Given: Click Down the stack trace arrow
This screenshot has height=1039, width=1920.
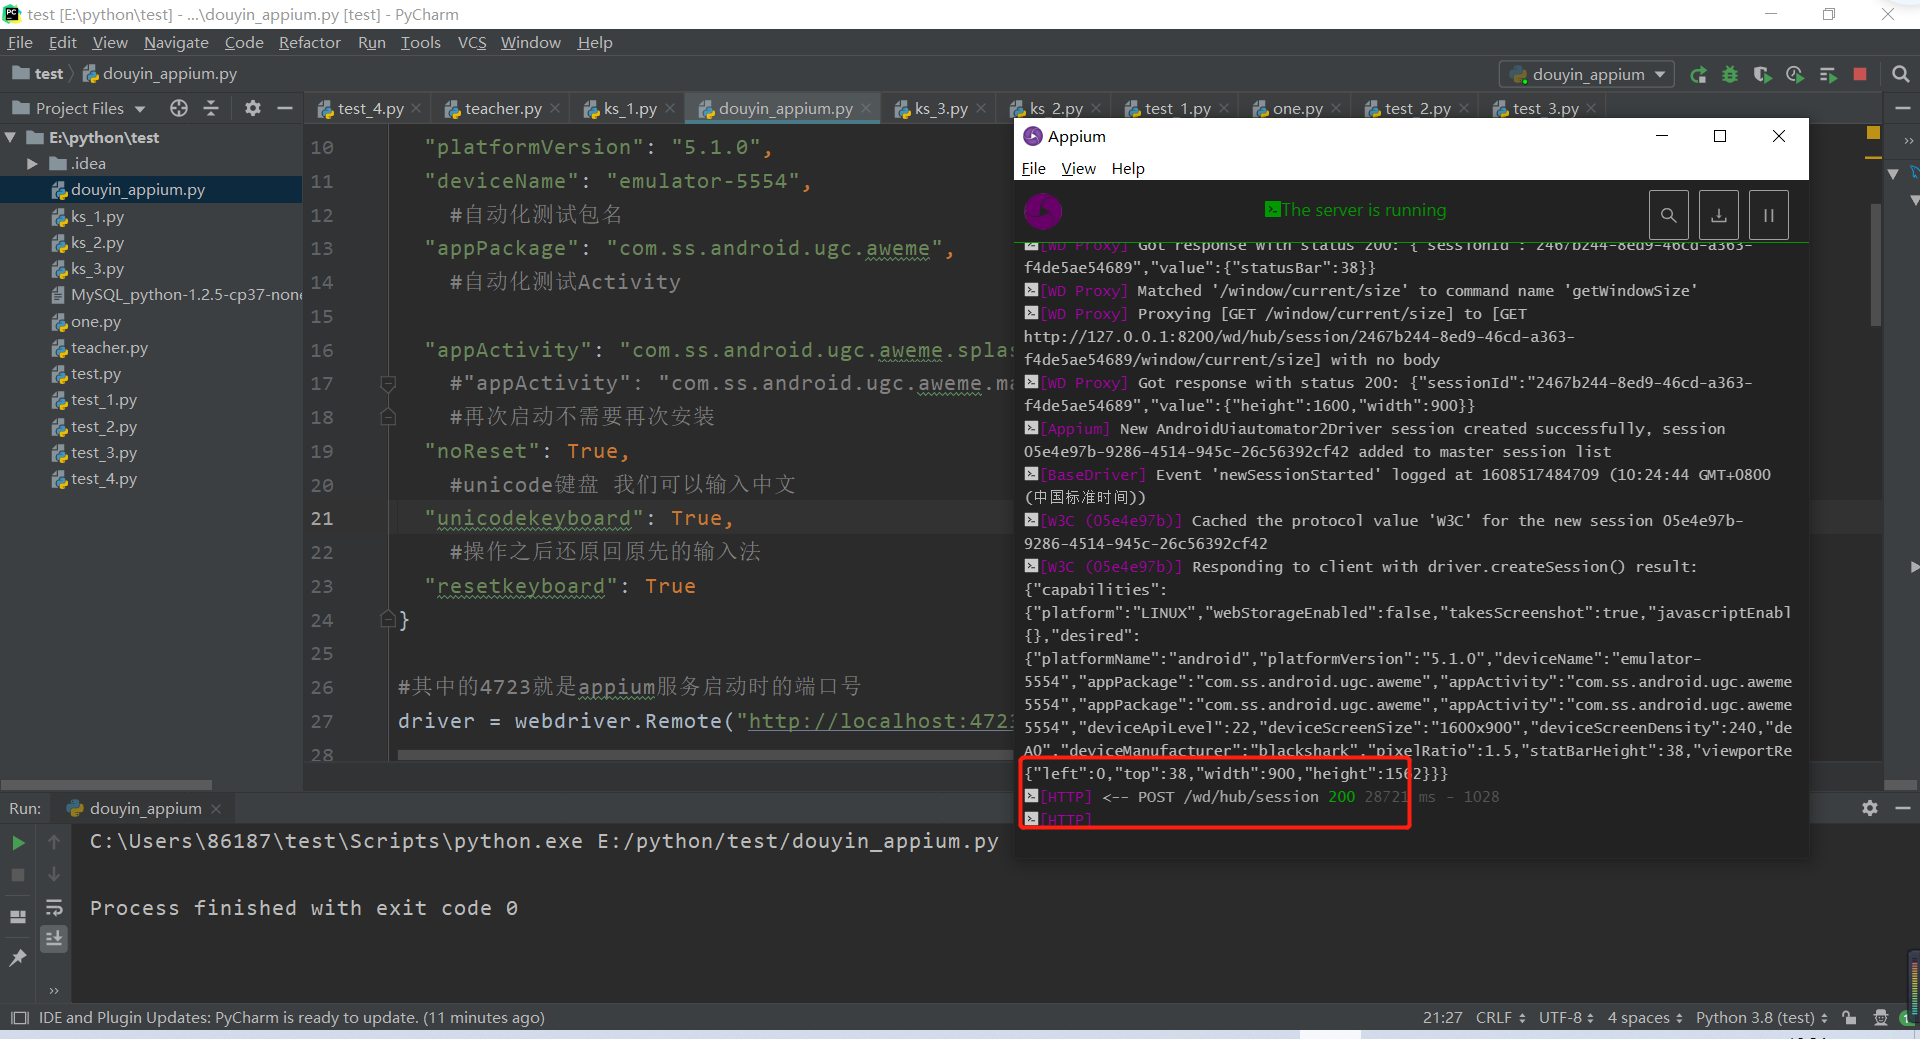Looking at the screenshot, I should point(54,875).
